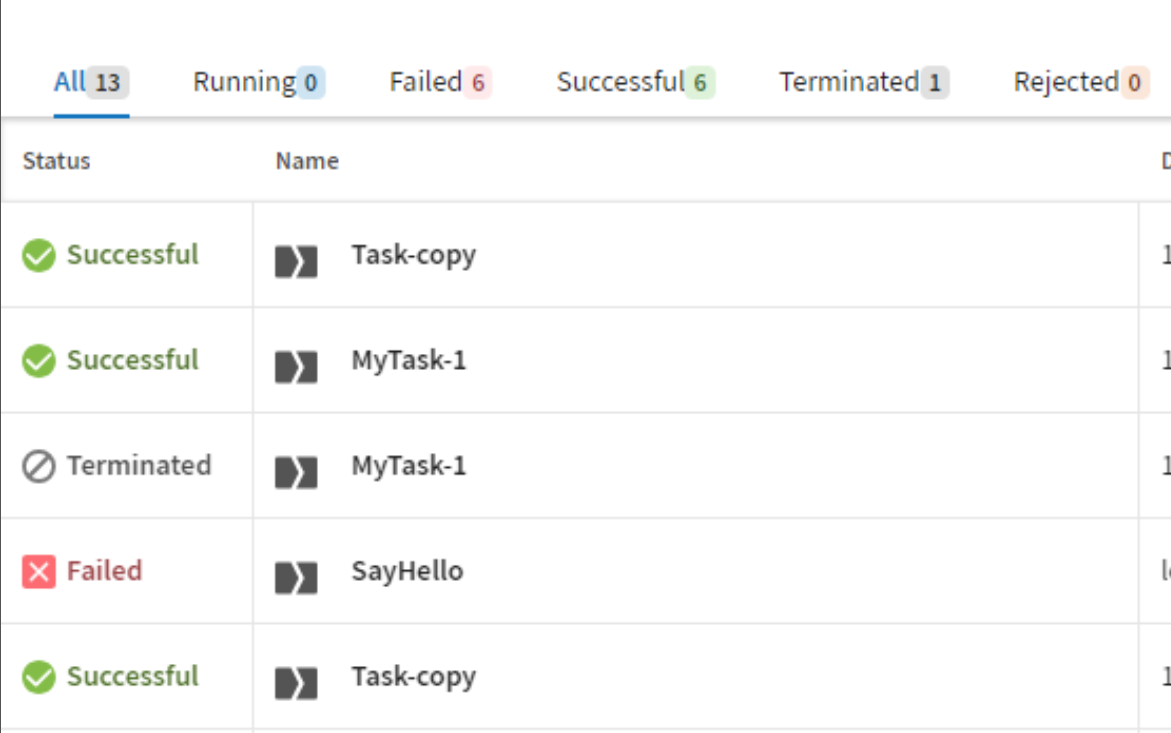
Task: Open the first Task-copy entry
Action: click(x=415, y=255)
